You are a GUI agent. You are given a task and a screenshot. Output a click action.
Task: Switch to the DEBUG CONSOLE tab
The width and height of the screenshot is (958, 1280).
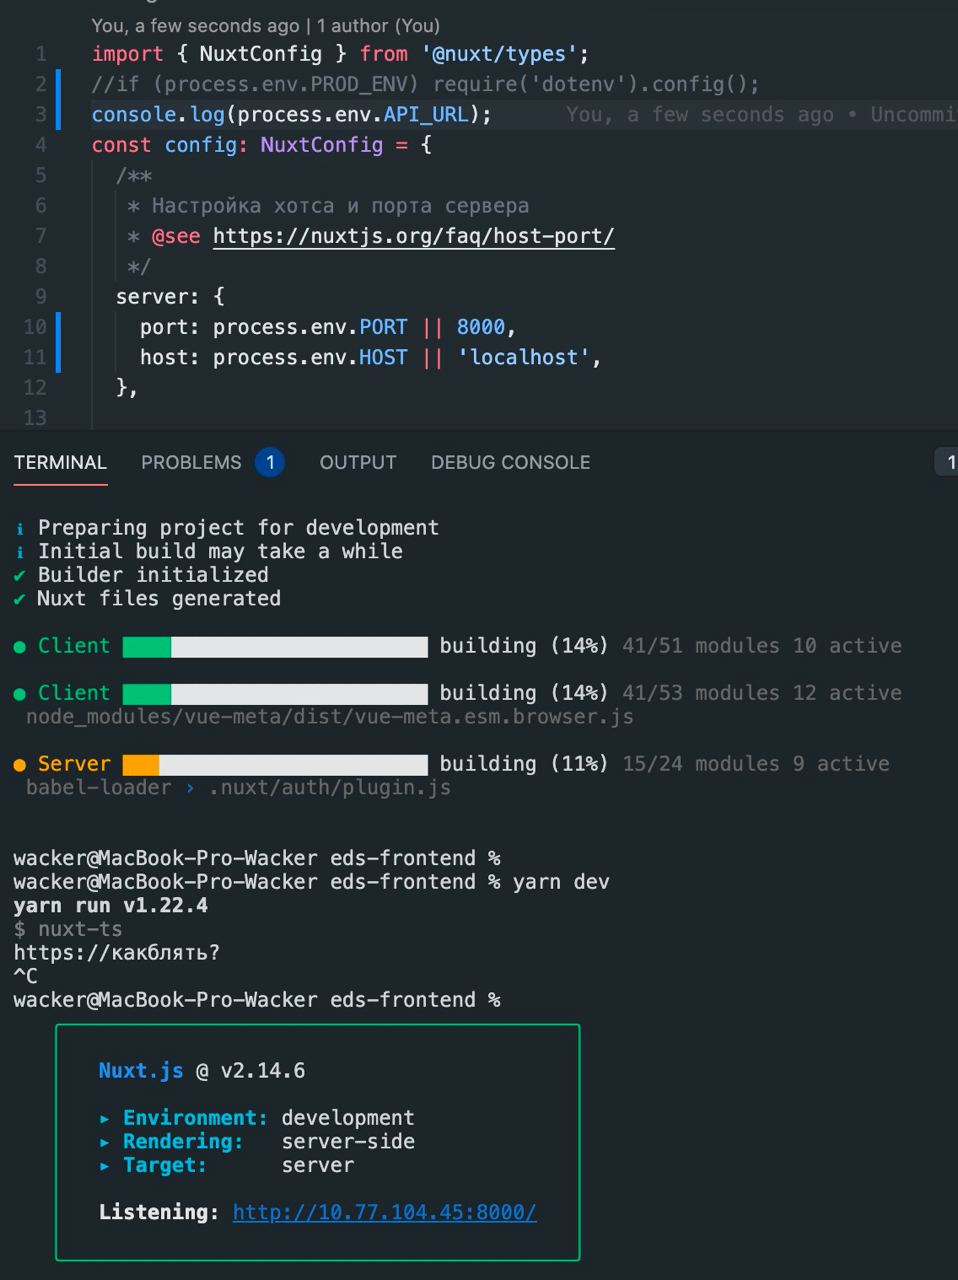click(510, 462)
